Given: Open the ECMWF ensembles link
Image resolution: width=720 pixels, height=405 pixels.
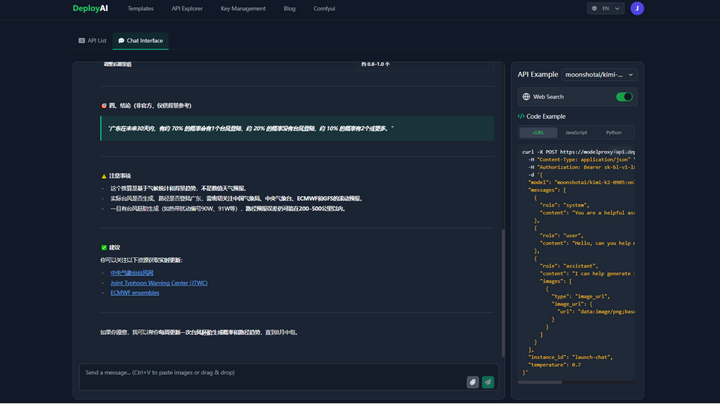Looking at the screenshot, I should click(x=135, y=292).
